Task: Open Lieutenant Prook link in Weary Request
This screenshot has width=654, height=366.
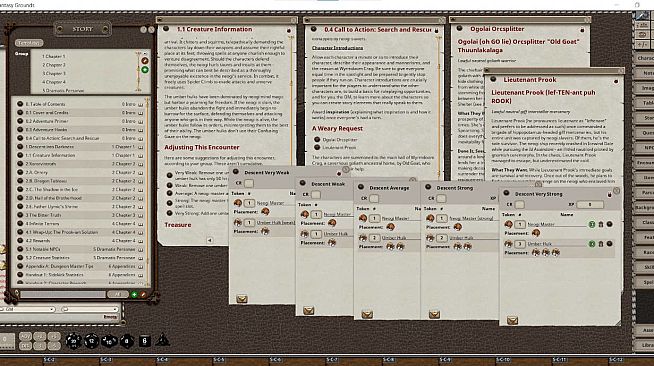Action: click(317, 147)
